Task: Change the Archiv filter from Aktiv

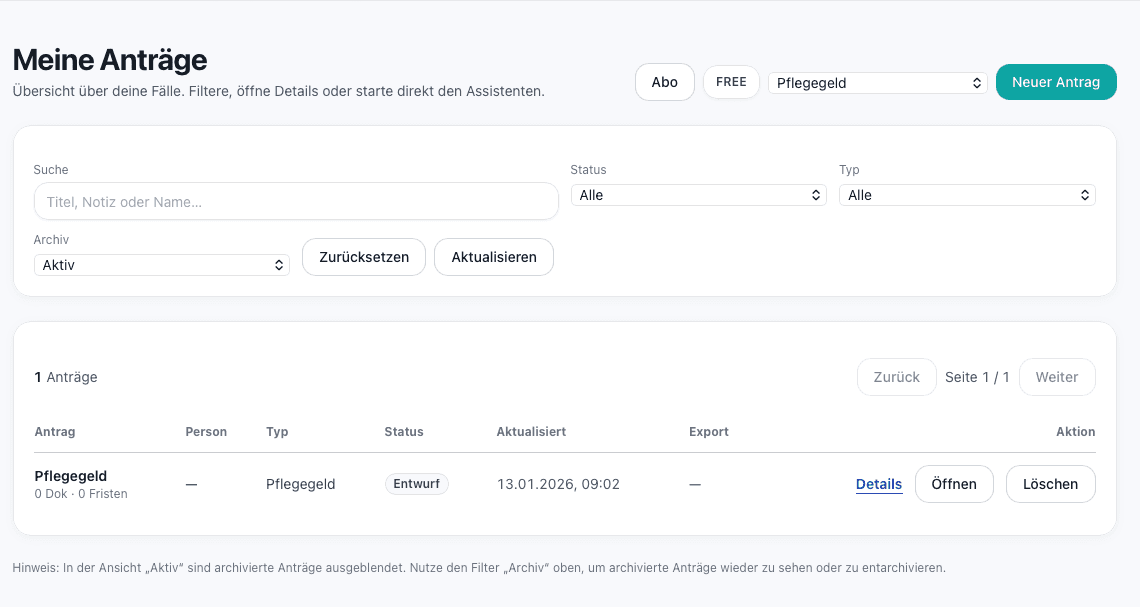Action: tap(161, 264)
